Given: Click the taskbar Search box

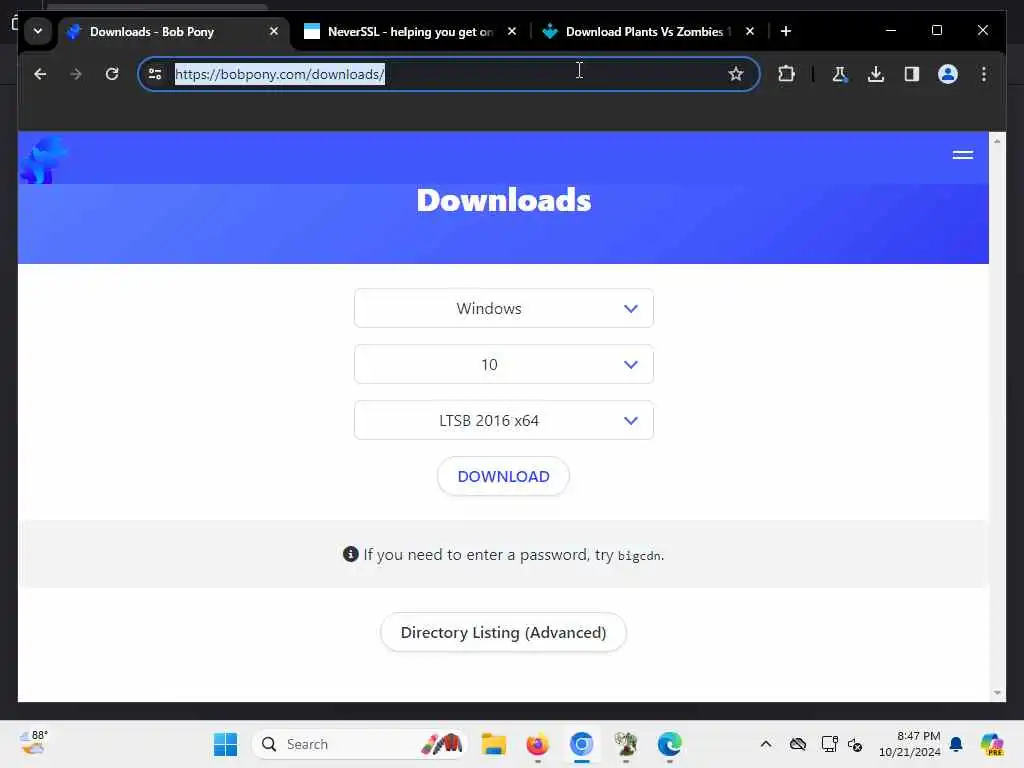Looking at the screenshot, I should point(359,744).
